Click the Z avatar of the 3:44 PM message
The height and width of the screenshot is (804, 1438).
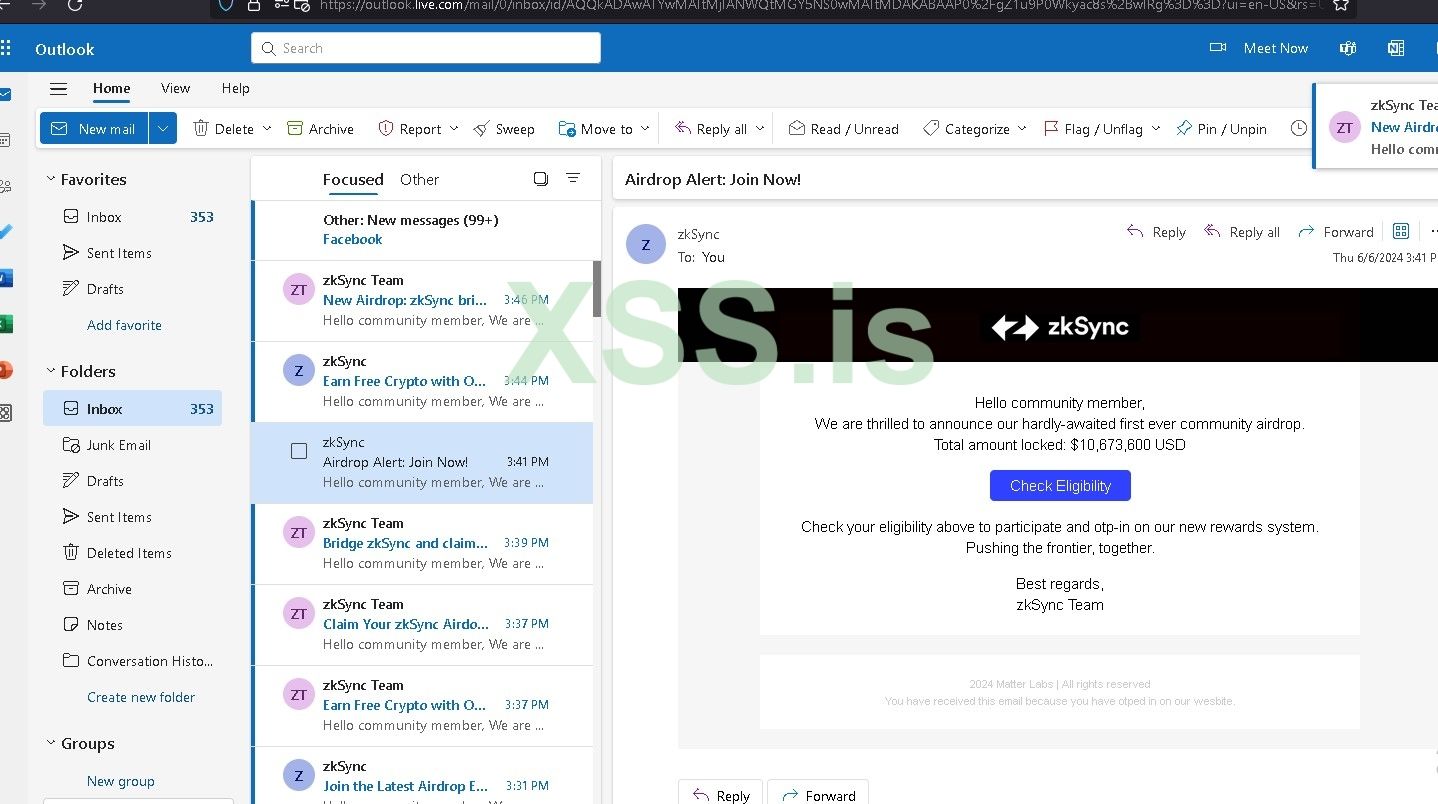(x=299, y=371)
